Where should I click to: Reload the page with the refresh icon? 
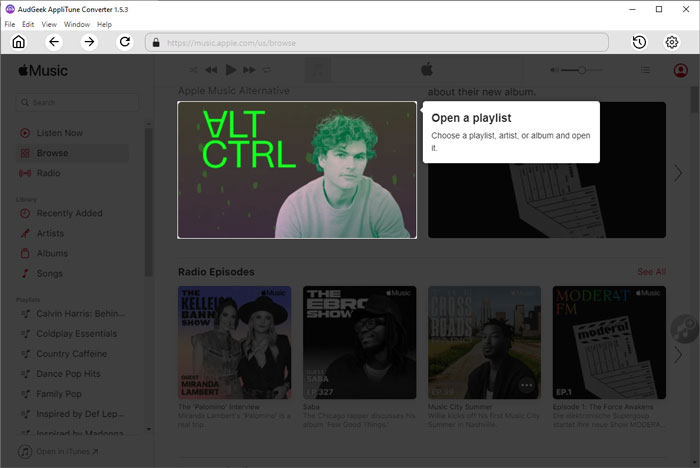[125, 42]
